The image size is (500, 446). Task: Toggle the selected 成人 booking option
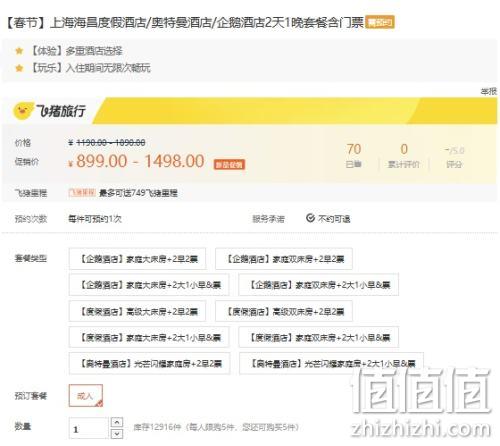pos(86,396)
